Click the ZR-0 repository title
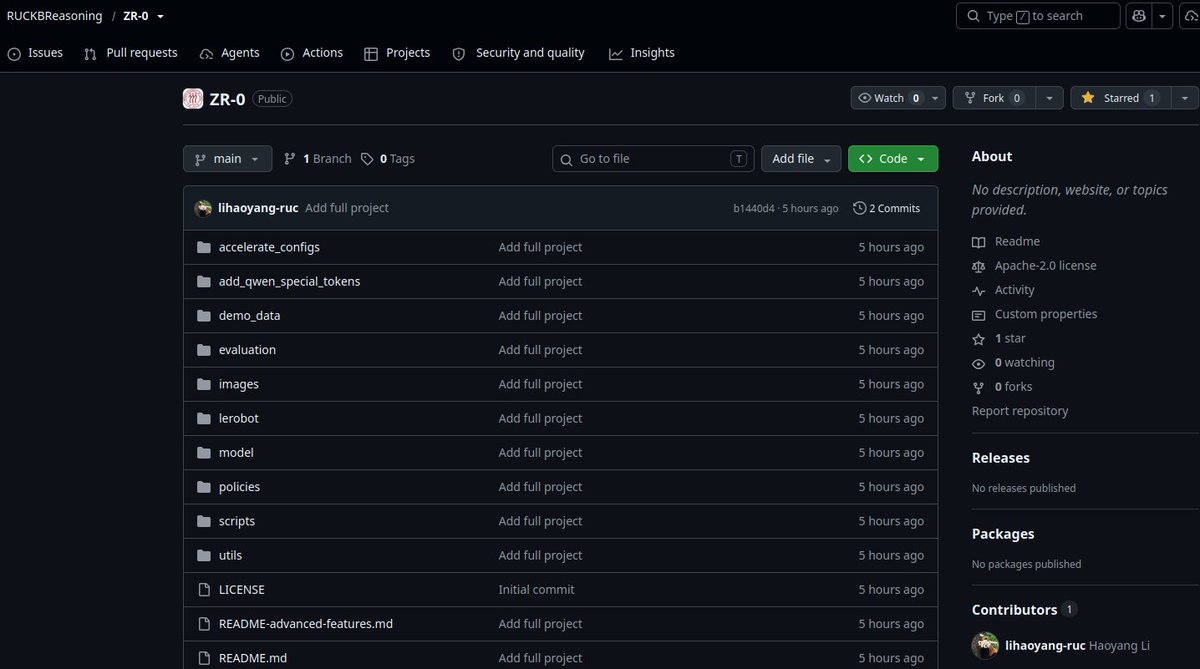 coord(227,99)
